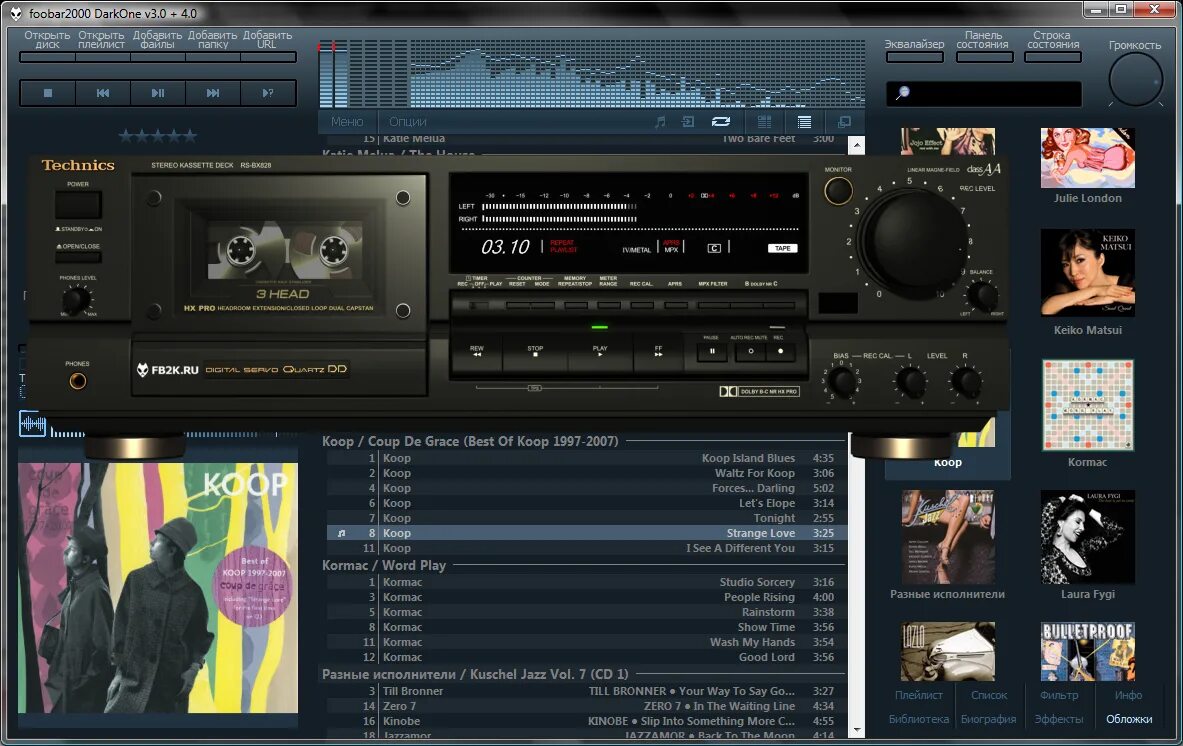1183x746 pixels.
Task: Click the 'Открыть плейлист' button
Action: [101, 45]
